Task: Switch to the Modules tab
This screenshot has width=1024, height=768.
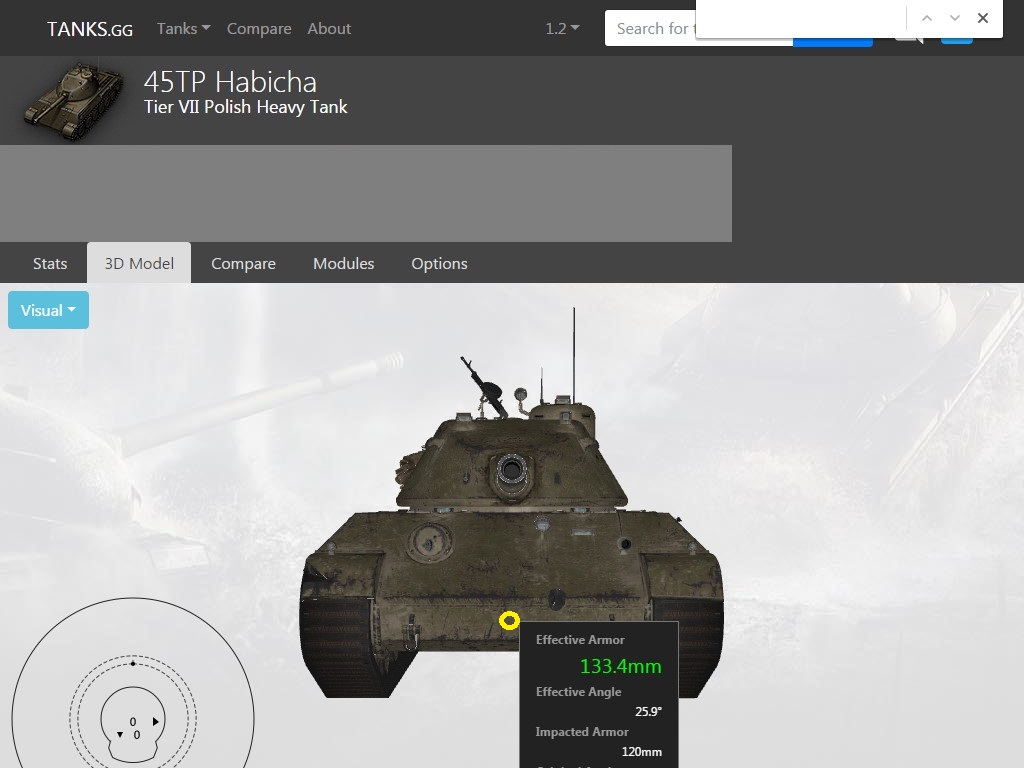Action: [x=344, y=263]
